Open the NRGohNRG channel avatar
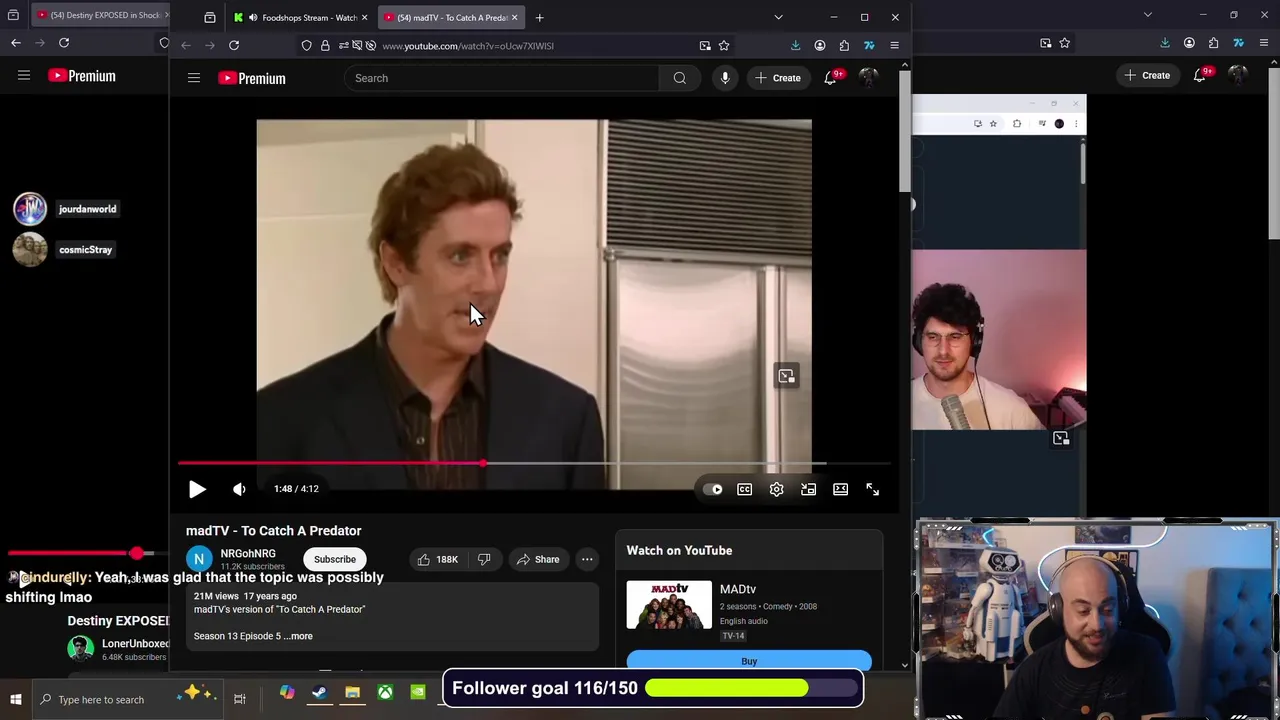Screen dimensions: 1280x720 click(x=199, y=559)
